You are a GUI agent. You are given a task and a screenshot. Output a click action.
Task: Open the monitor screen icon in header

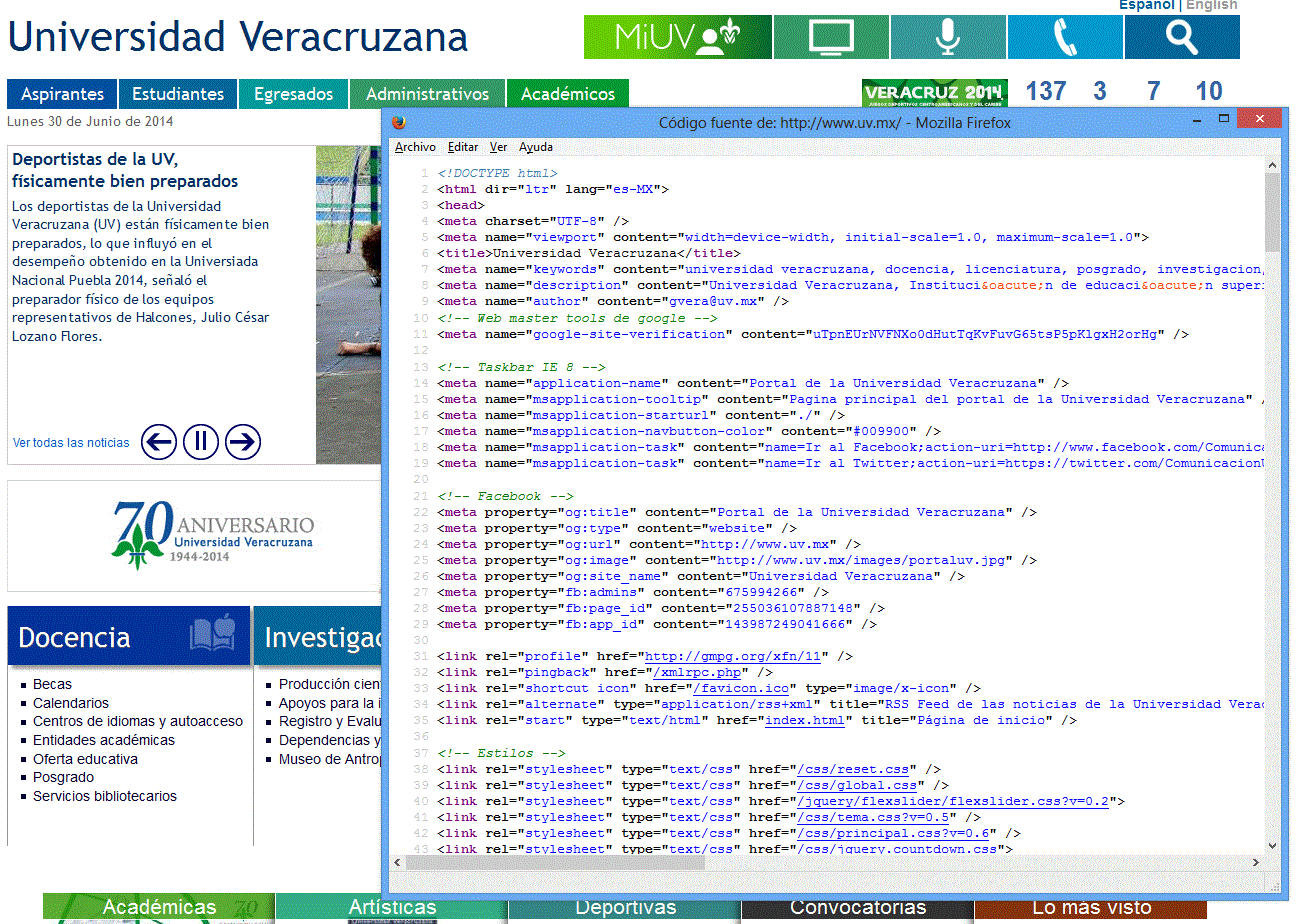click(831, 38)
